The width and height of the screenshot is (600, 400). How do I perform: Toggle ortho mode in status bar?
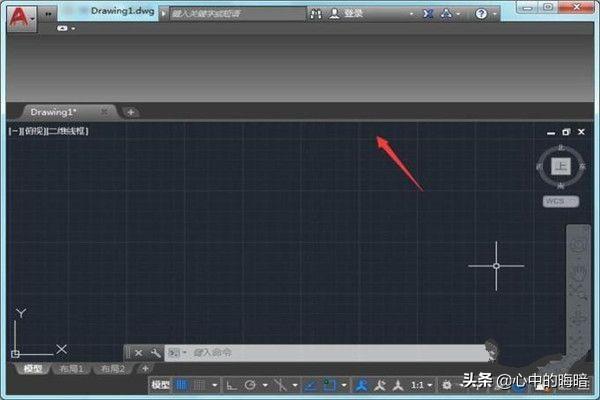(232, 385)
